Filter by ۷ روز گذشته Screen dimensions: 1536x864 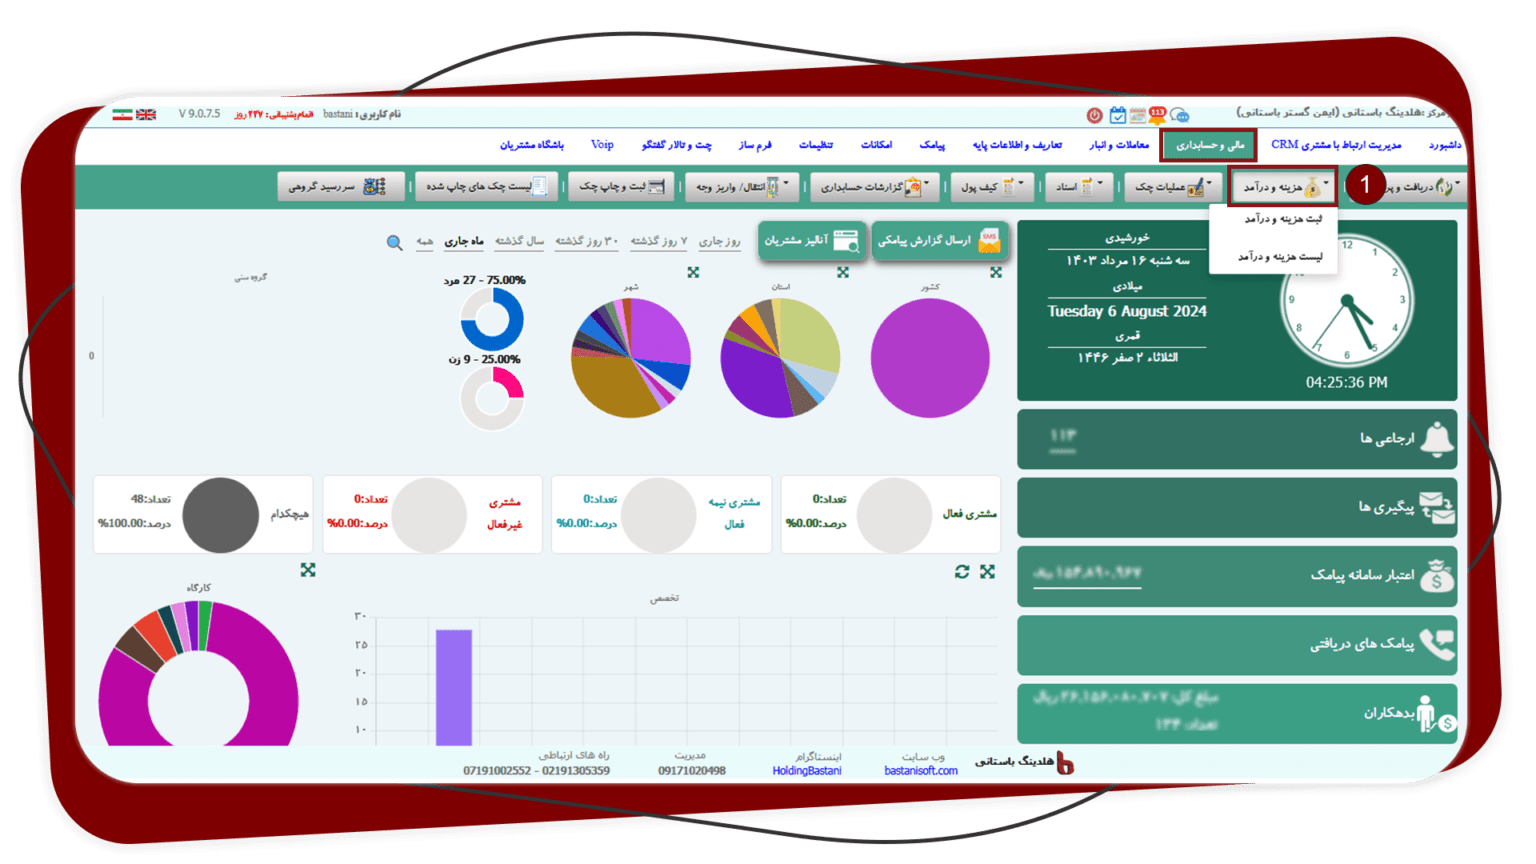pos(658,241)
